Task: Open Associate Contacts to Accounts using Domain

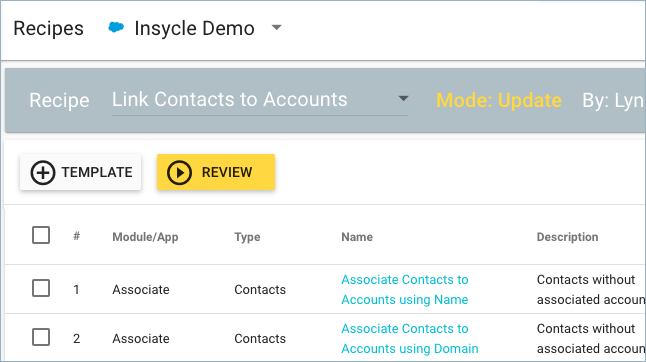Action: coord(410,339)
